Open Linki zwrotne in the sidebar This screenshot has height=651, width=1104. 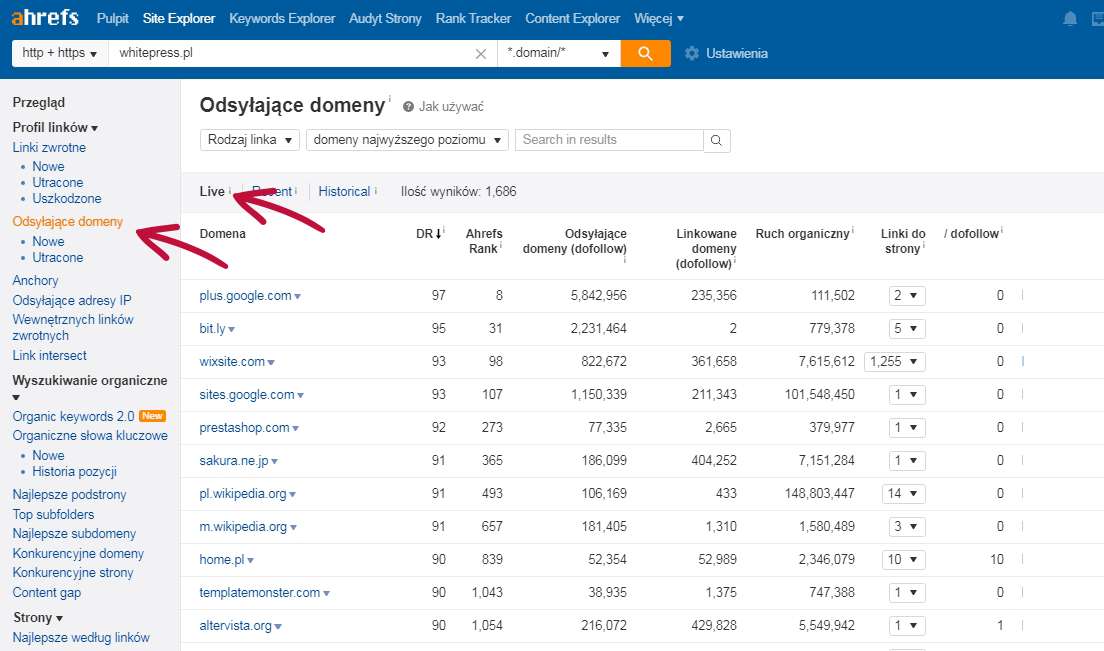49,148
